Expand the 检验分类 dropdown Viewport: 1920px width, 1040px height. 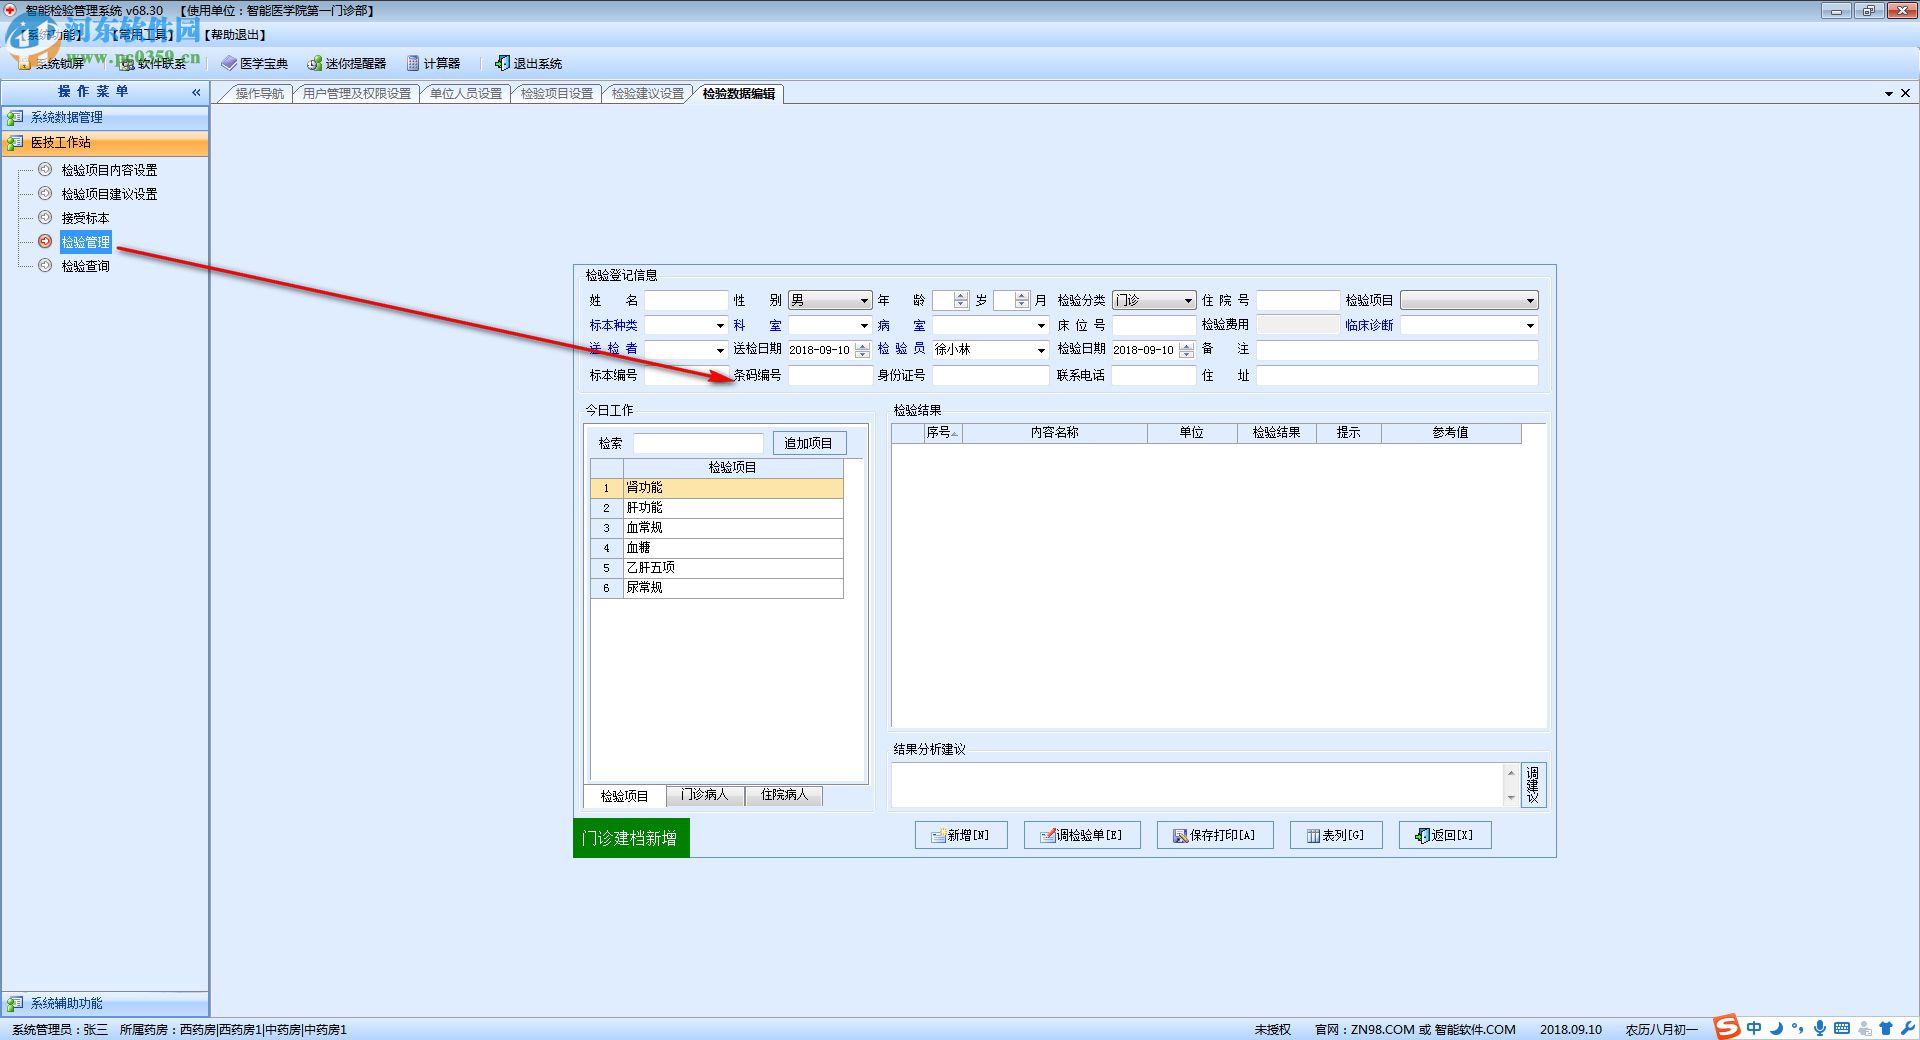pos(1188,300)
